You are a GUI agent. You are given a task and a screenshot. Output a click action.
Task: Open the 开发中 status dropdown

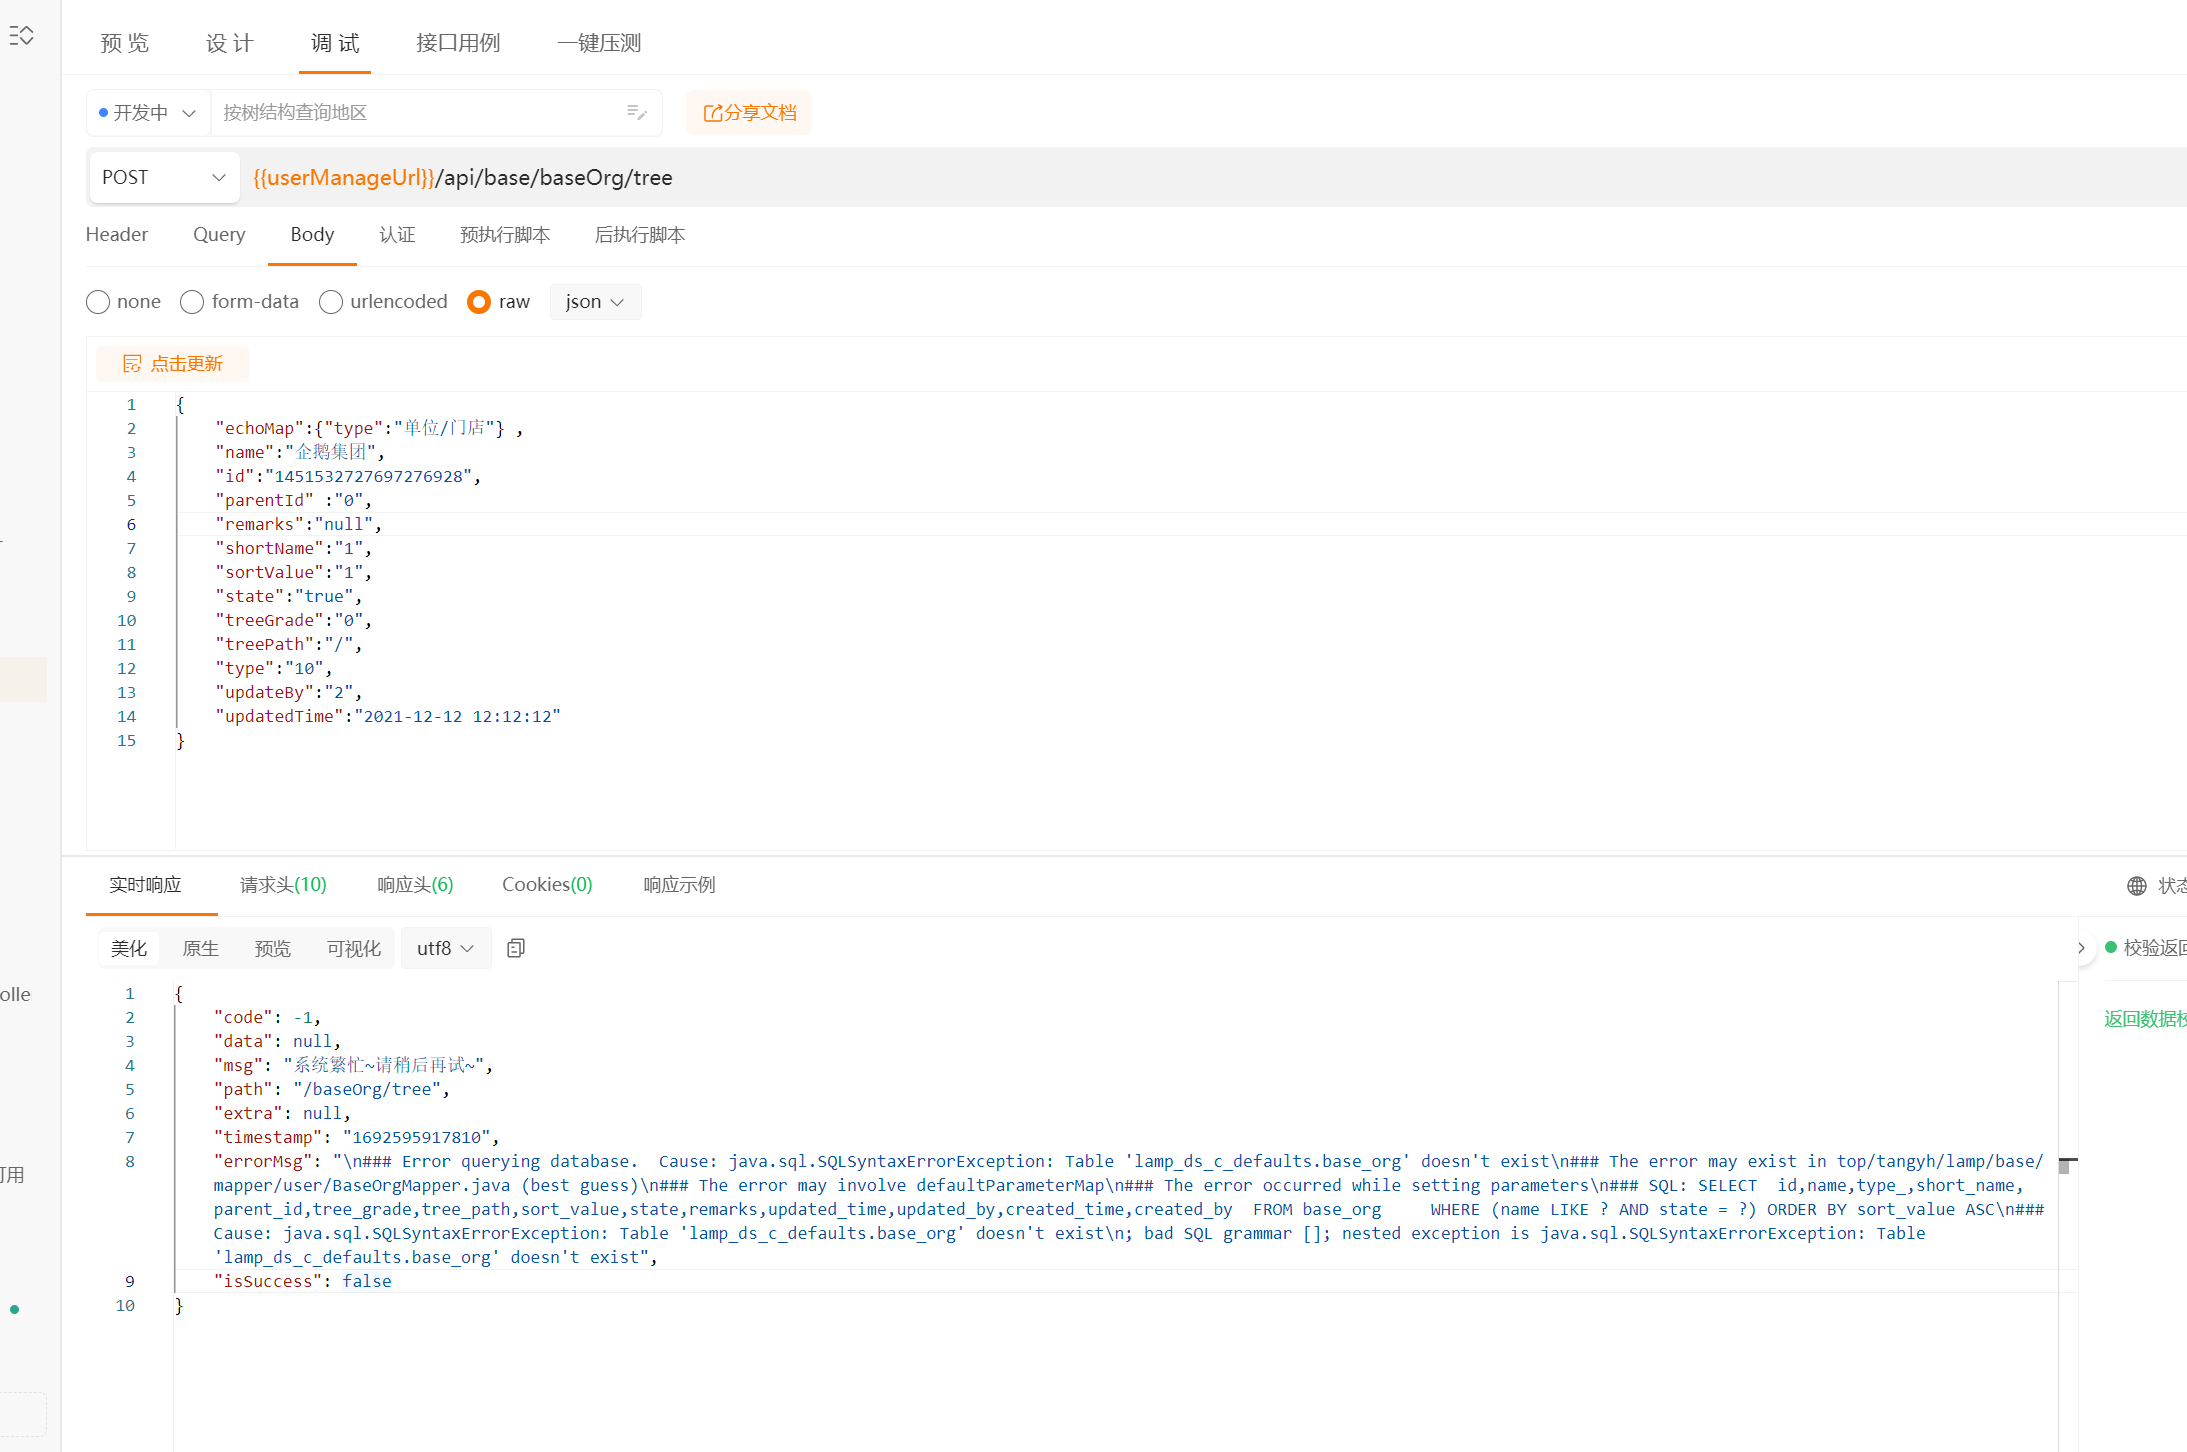point(146,112)
